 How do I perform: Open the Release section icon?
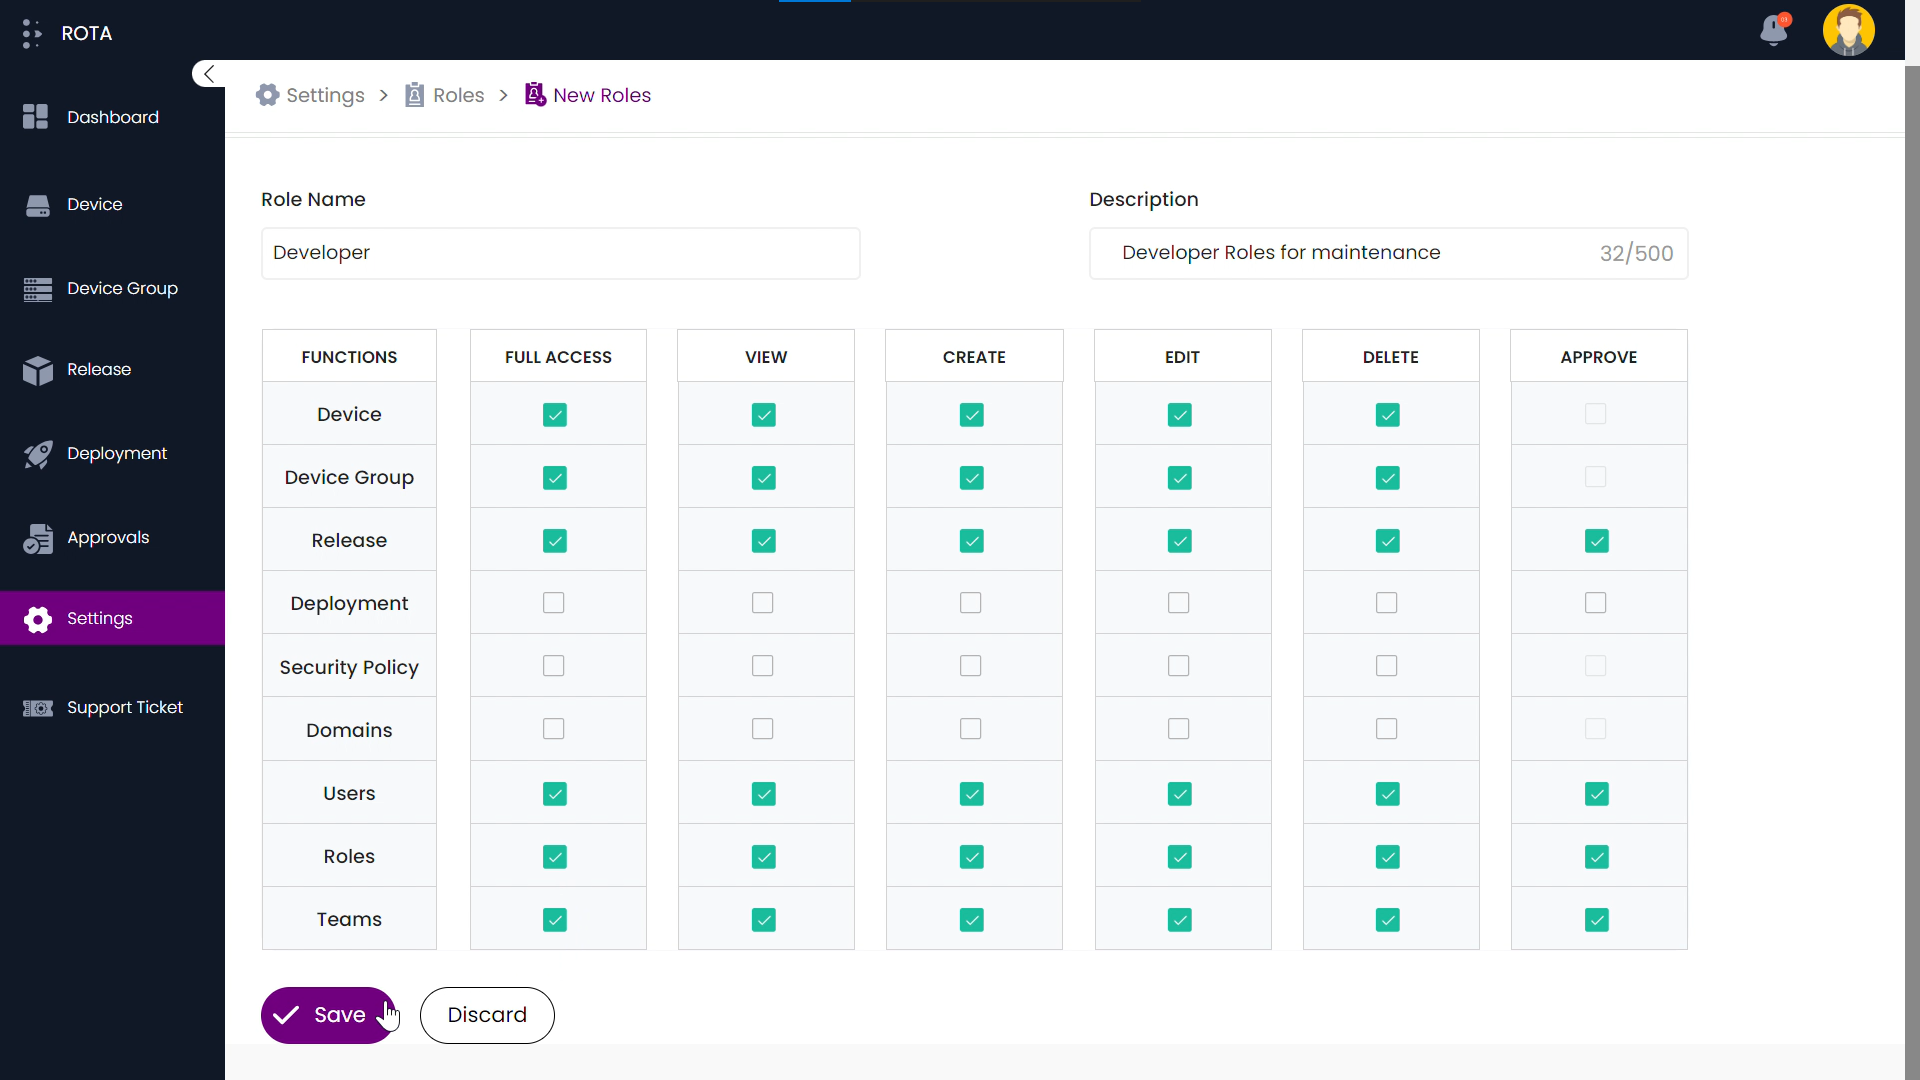[37, 369]
